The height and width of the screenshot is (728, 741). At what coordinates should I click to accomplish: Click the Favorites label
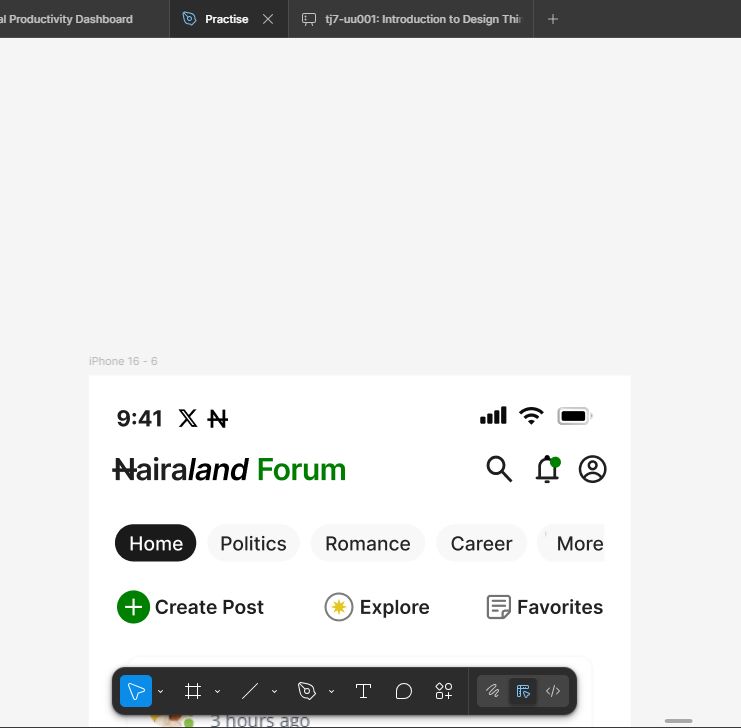(x=560, y=607)
